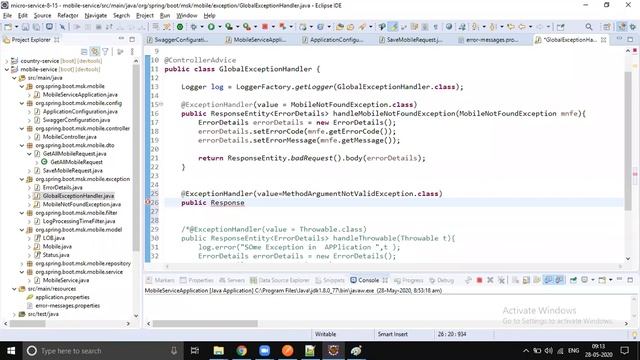Open the Data Source Explorer view tab
Viewport: 640px width, 360px height.
(280, 280)
